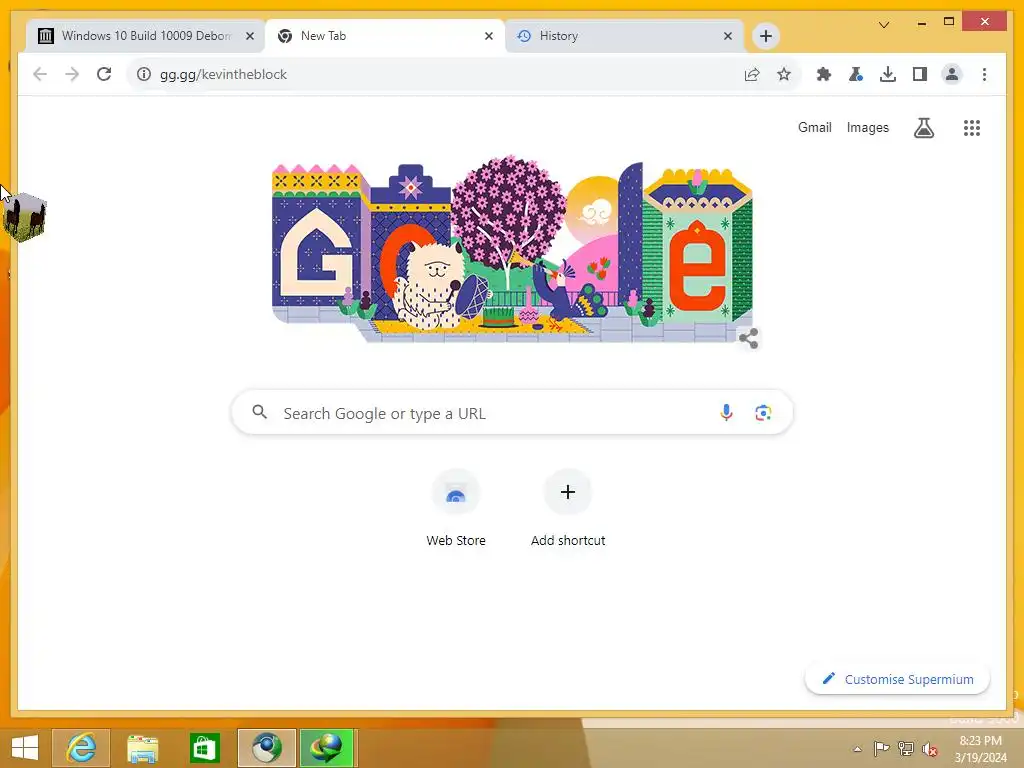Open Internet Explorer from the taskbar
Image resolution: width=1024 pixels, height=768 pixels.
(x=81, y=748)
